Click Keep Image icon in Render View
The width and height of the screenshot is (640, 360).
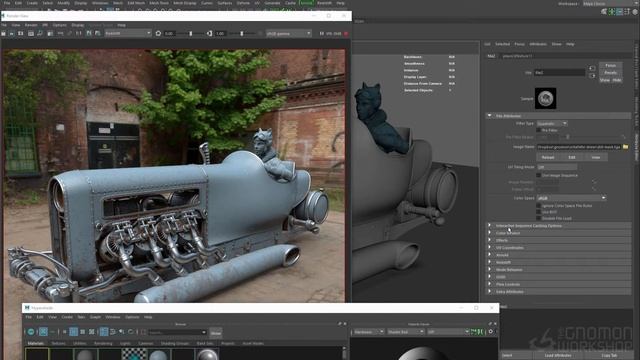[89, 33]
